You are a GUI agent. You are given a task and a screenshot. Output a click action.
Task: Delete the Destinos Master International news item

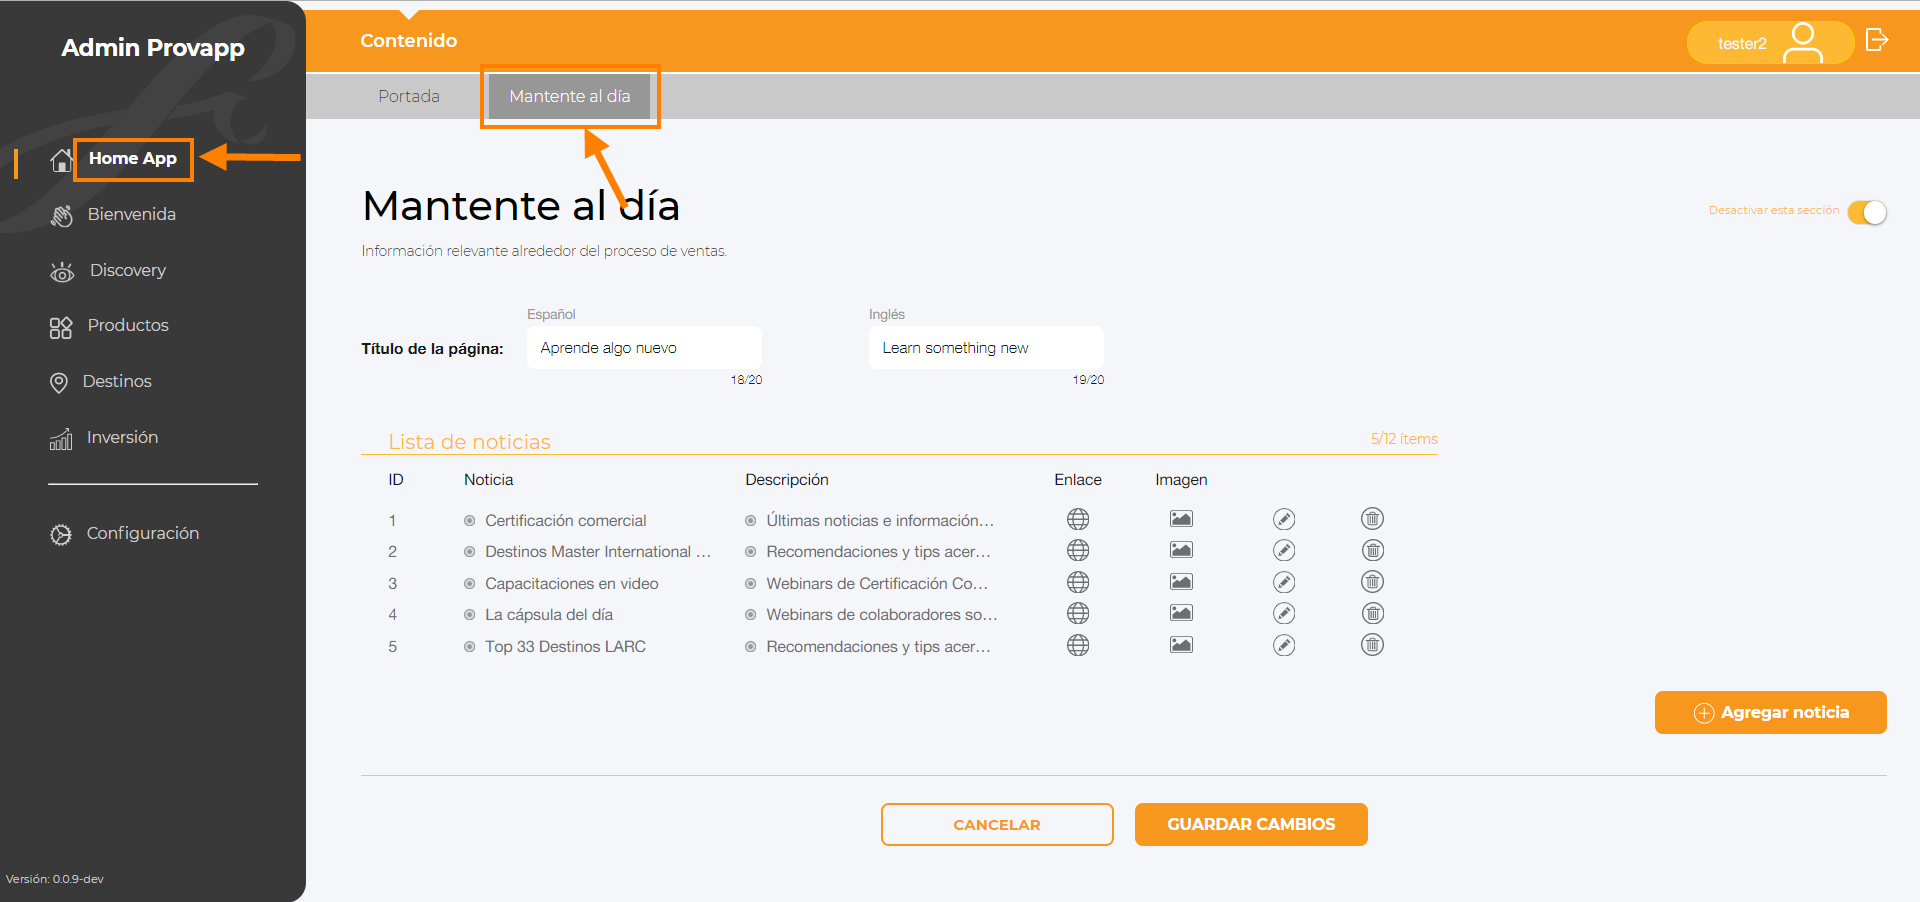1373,550
